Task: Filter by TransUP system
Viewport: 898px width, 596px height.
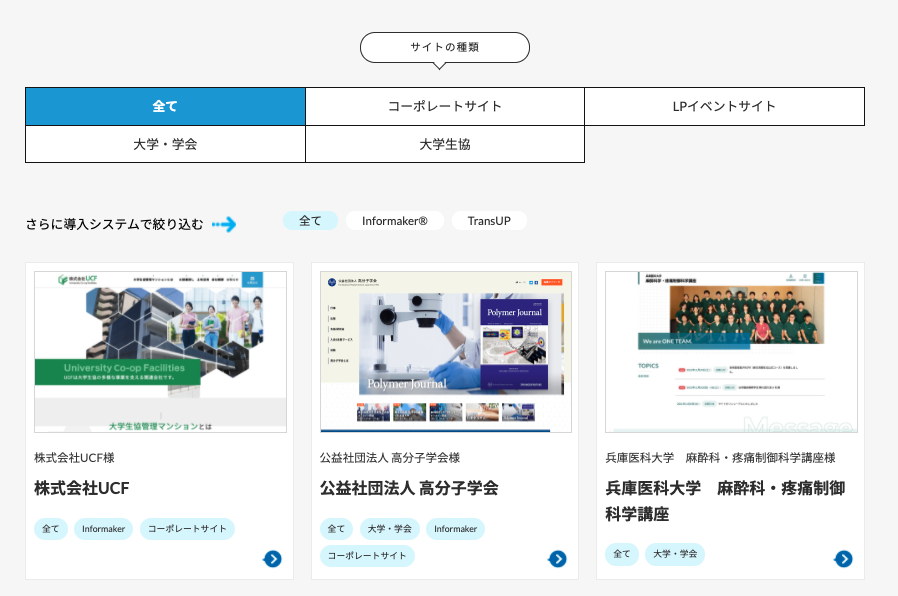Action: point(489,221)
